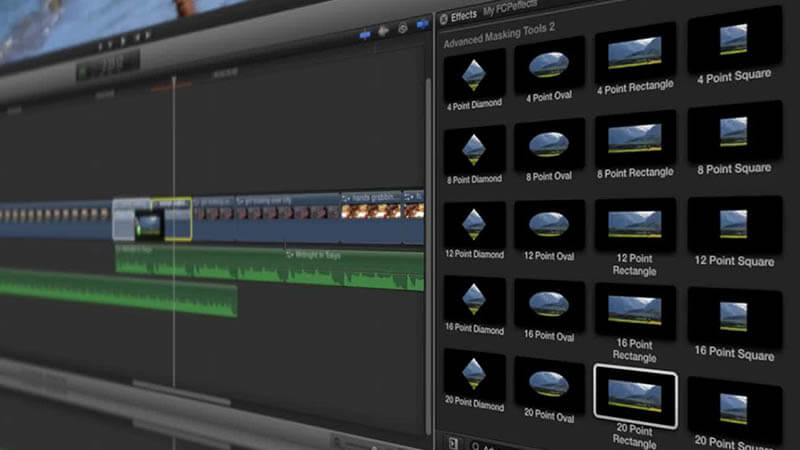Select the 4 Point Diamond effect

pyautogui.click(x=474, y=82)
